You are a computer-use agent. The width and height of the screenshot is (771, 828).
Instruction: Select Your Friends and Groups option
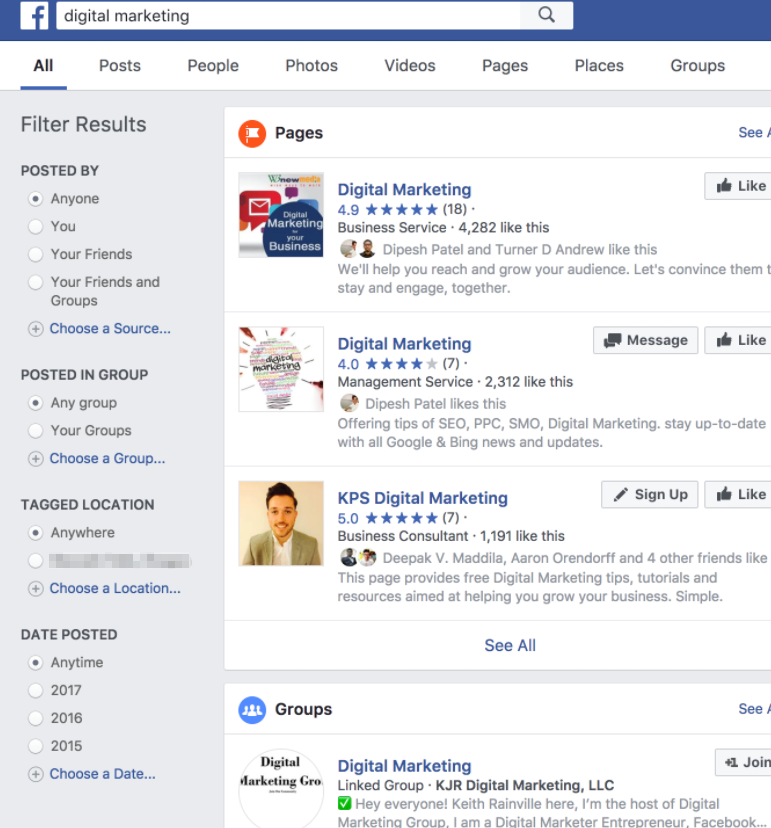coord(35,283)
